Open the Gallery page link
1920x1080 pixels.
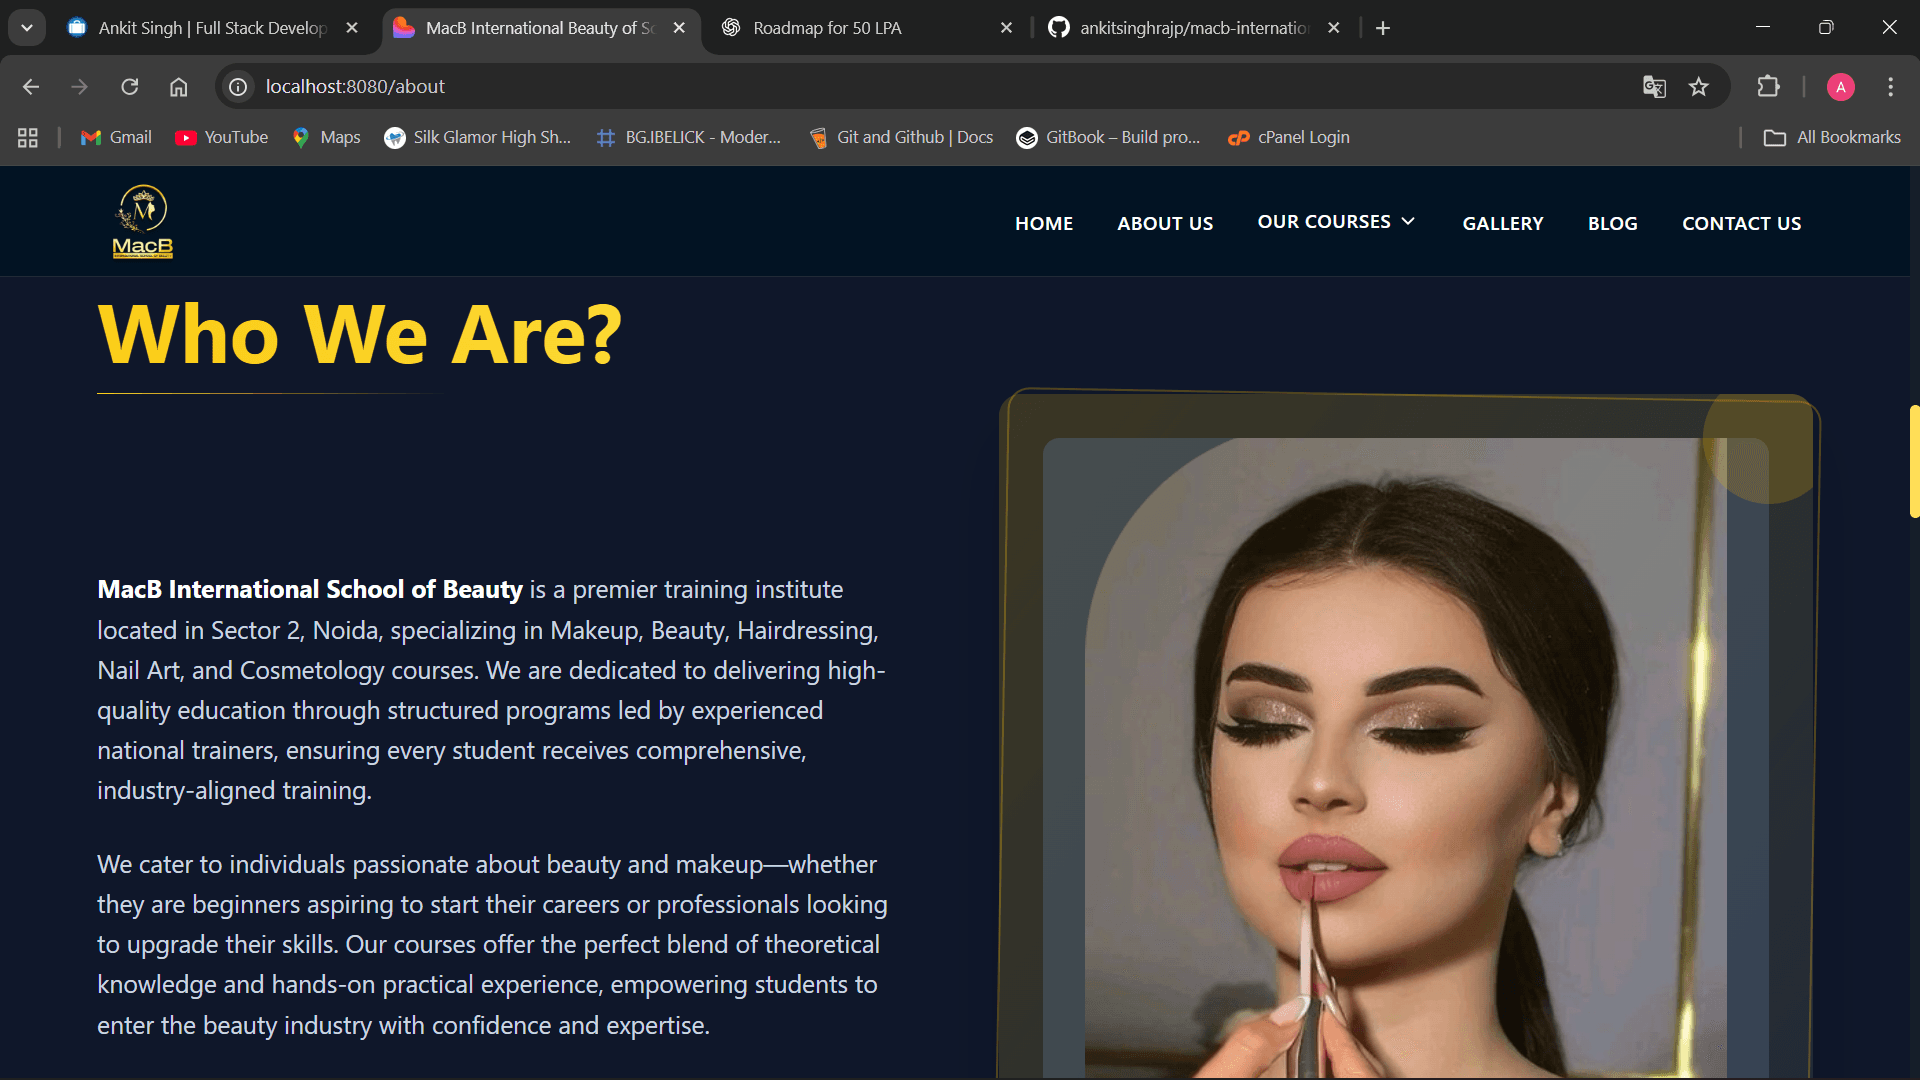click(x=1502, y=224)
